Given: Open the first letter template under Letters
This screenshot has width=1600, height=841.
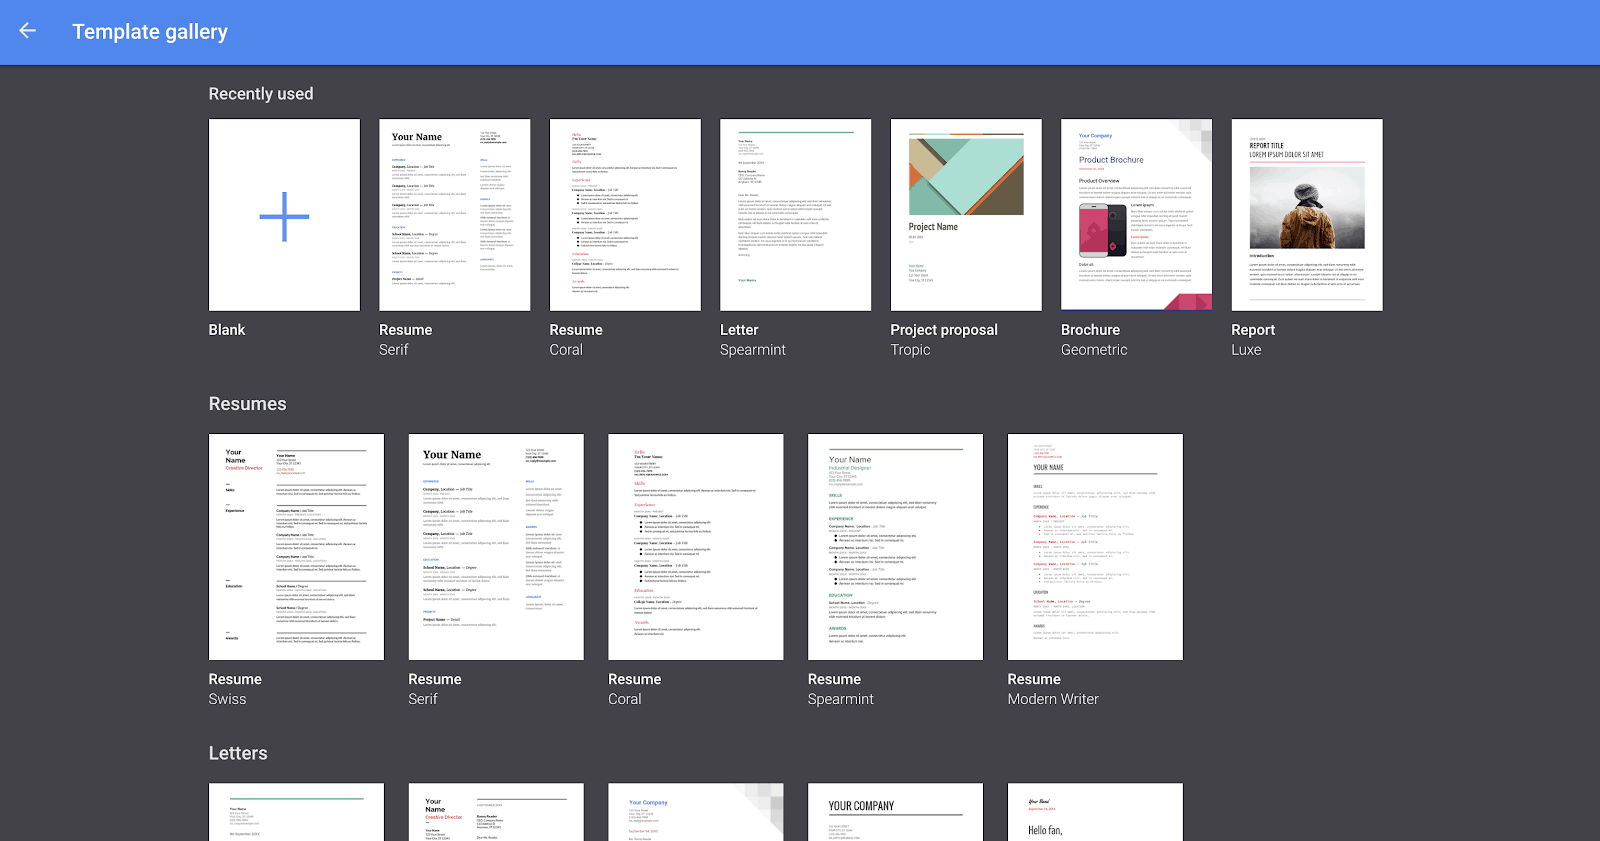Looking at the screenshot, I should pyautogui.click(x=296, y=812).
